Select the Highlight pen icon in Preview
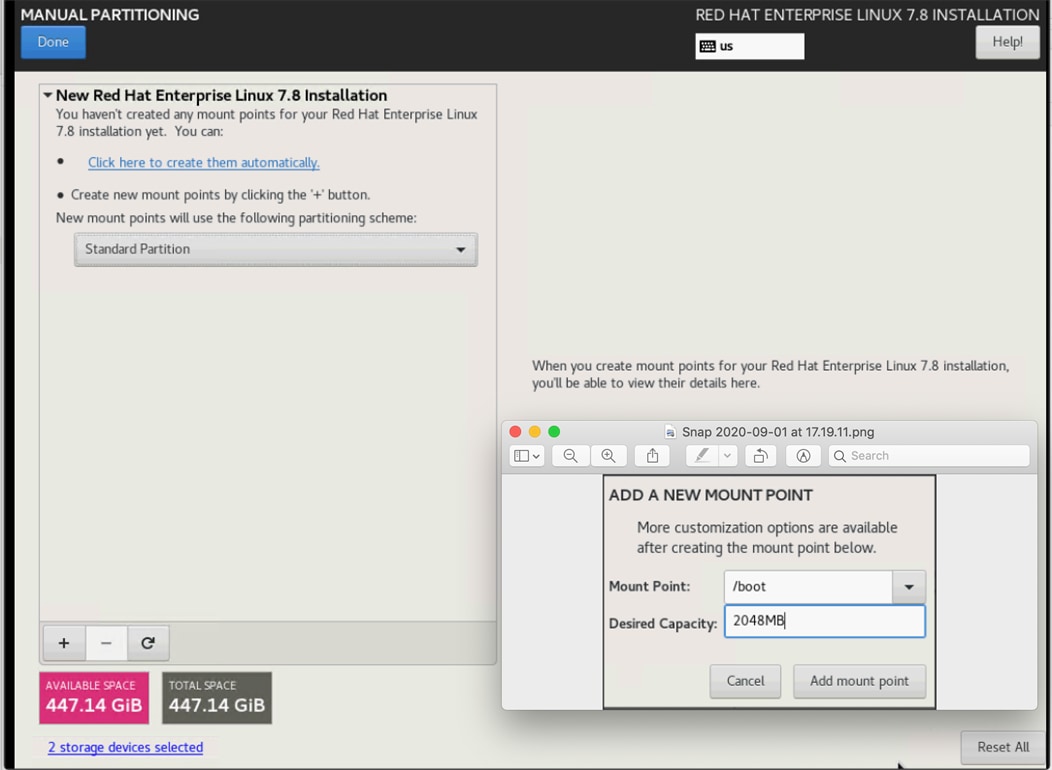 (702, 456)
